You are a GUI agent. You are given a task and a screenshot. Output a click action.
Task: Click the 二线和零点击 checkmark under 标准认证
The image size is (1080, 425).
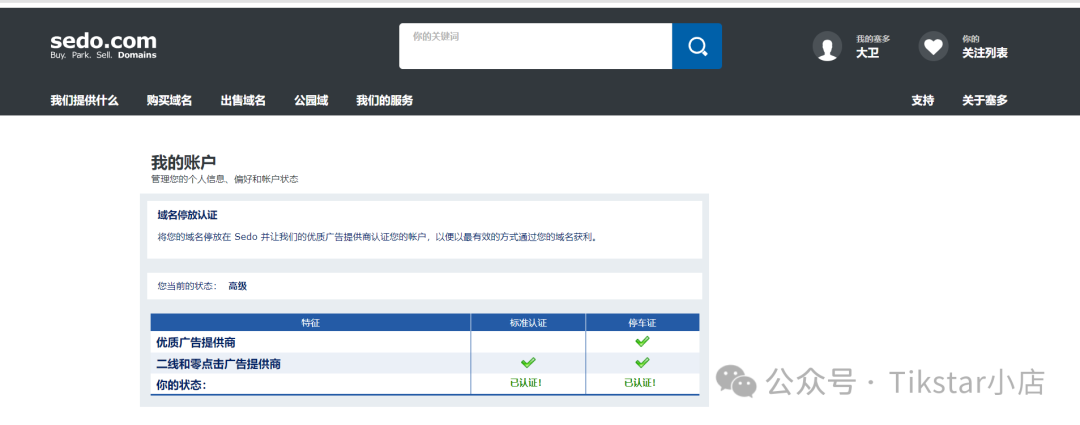(528, 363)
